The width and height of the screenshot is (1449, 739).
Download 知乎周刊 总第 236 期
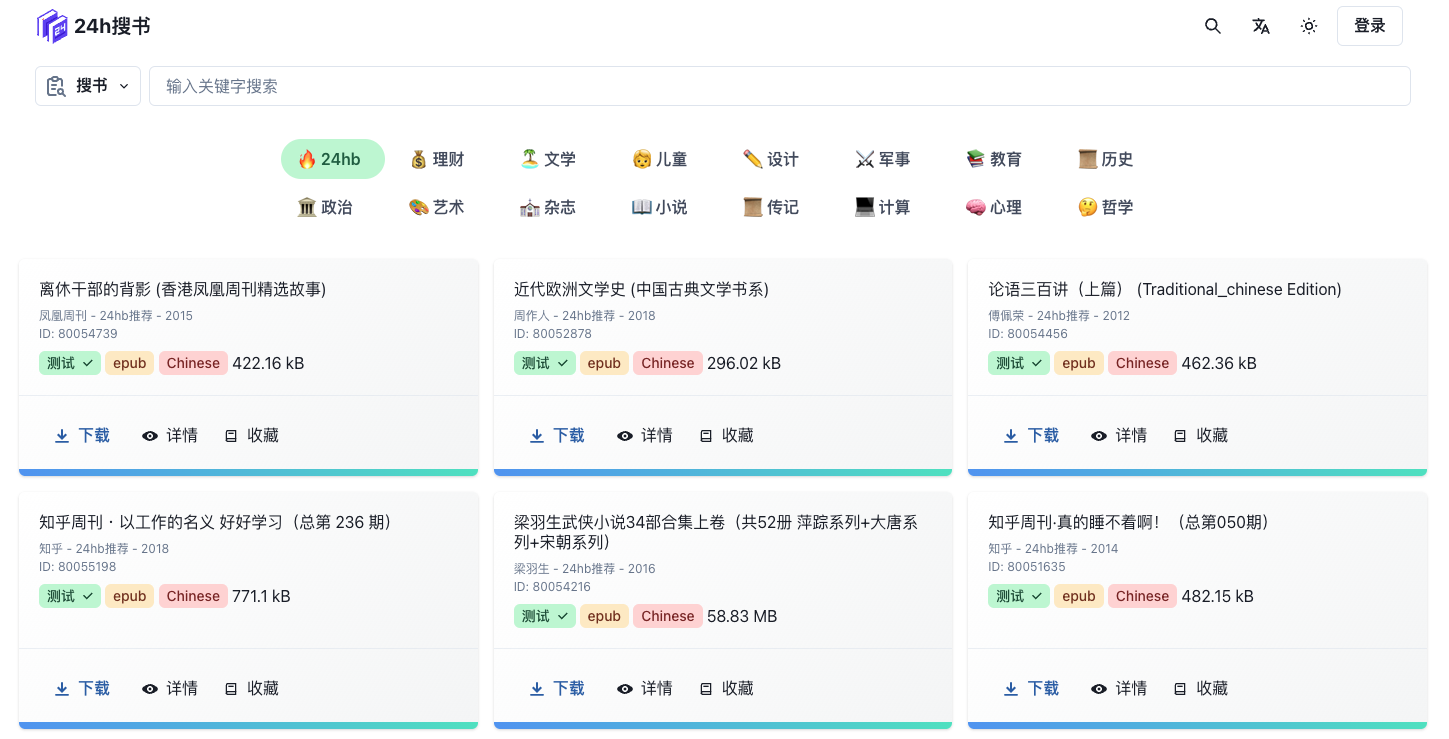point(82,688)
